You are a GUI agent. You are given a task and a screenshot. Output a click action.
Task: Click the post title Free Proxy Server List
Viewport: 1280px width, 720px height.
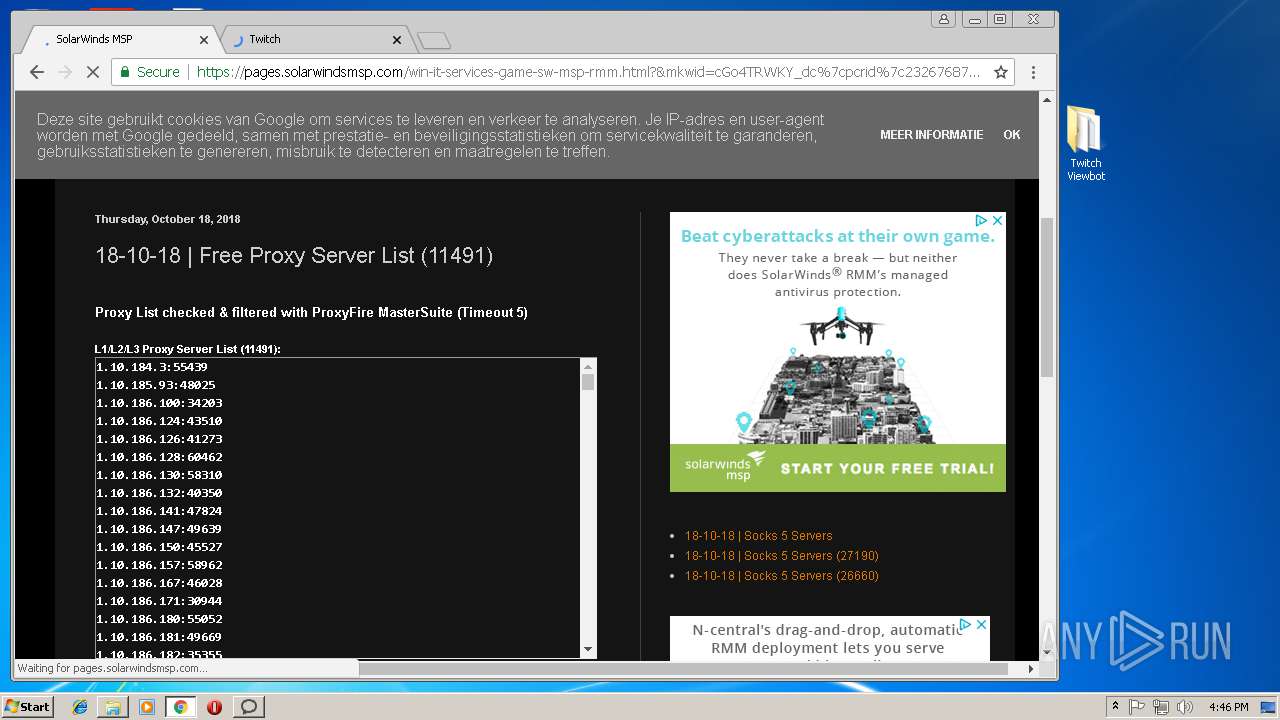(x=294, y=256)
